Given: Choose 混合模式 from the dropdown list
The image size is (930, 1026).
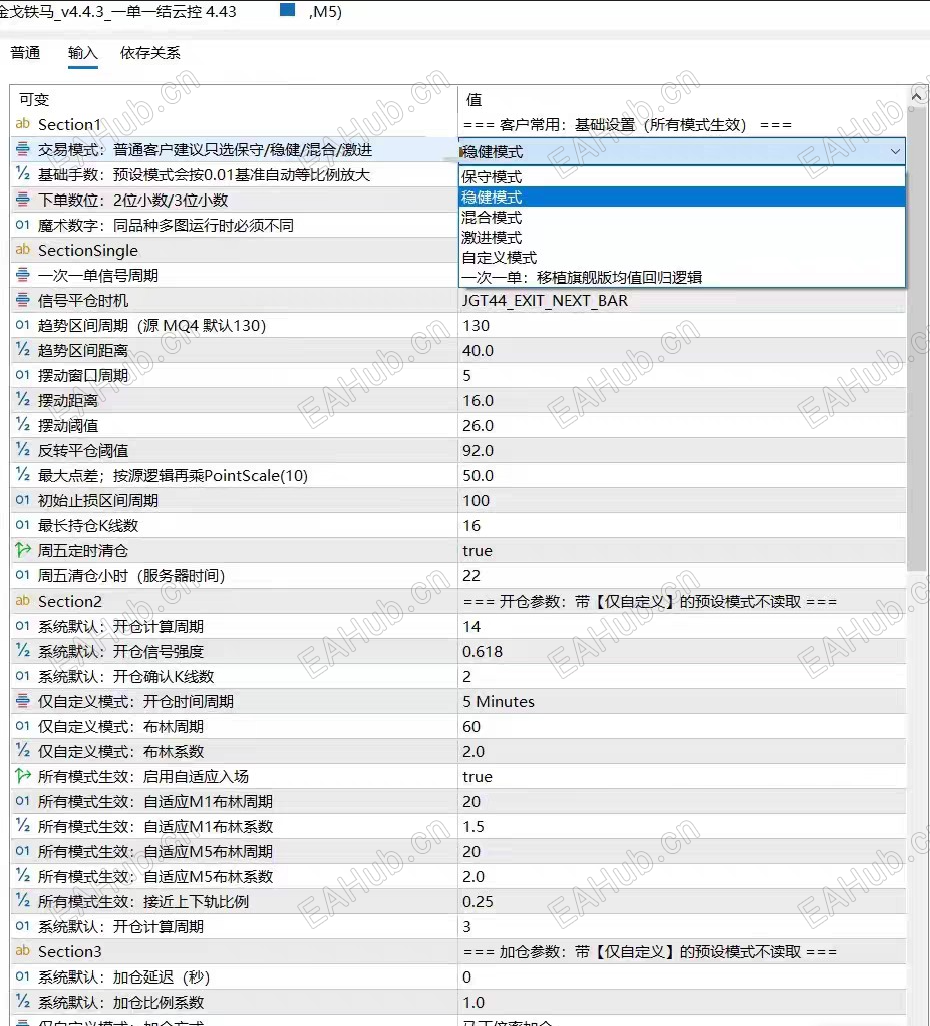Looking at the screenshot, I should (681, 217).
